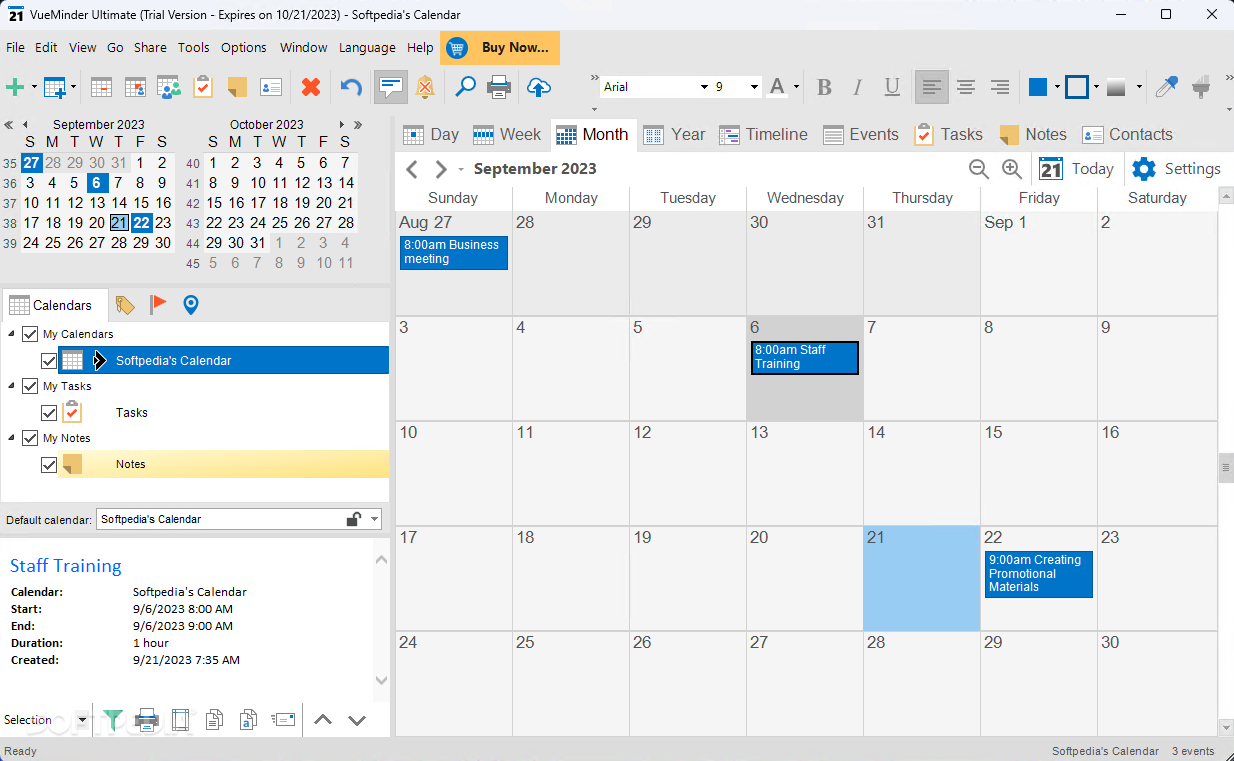Image resolution: width=1234 pixels, height=761 pixels.
Task: Click the new meeting request people icon
Action: tap(169, 87)
